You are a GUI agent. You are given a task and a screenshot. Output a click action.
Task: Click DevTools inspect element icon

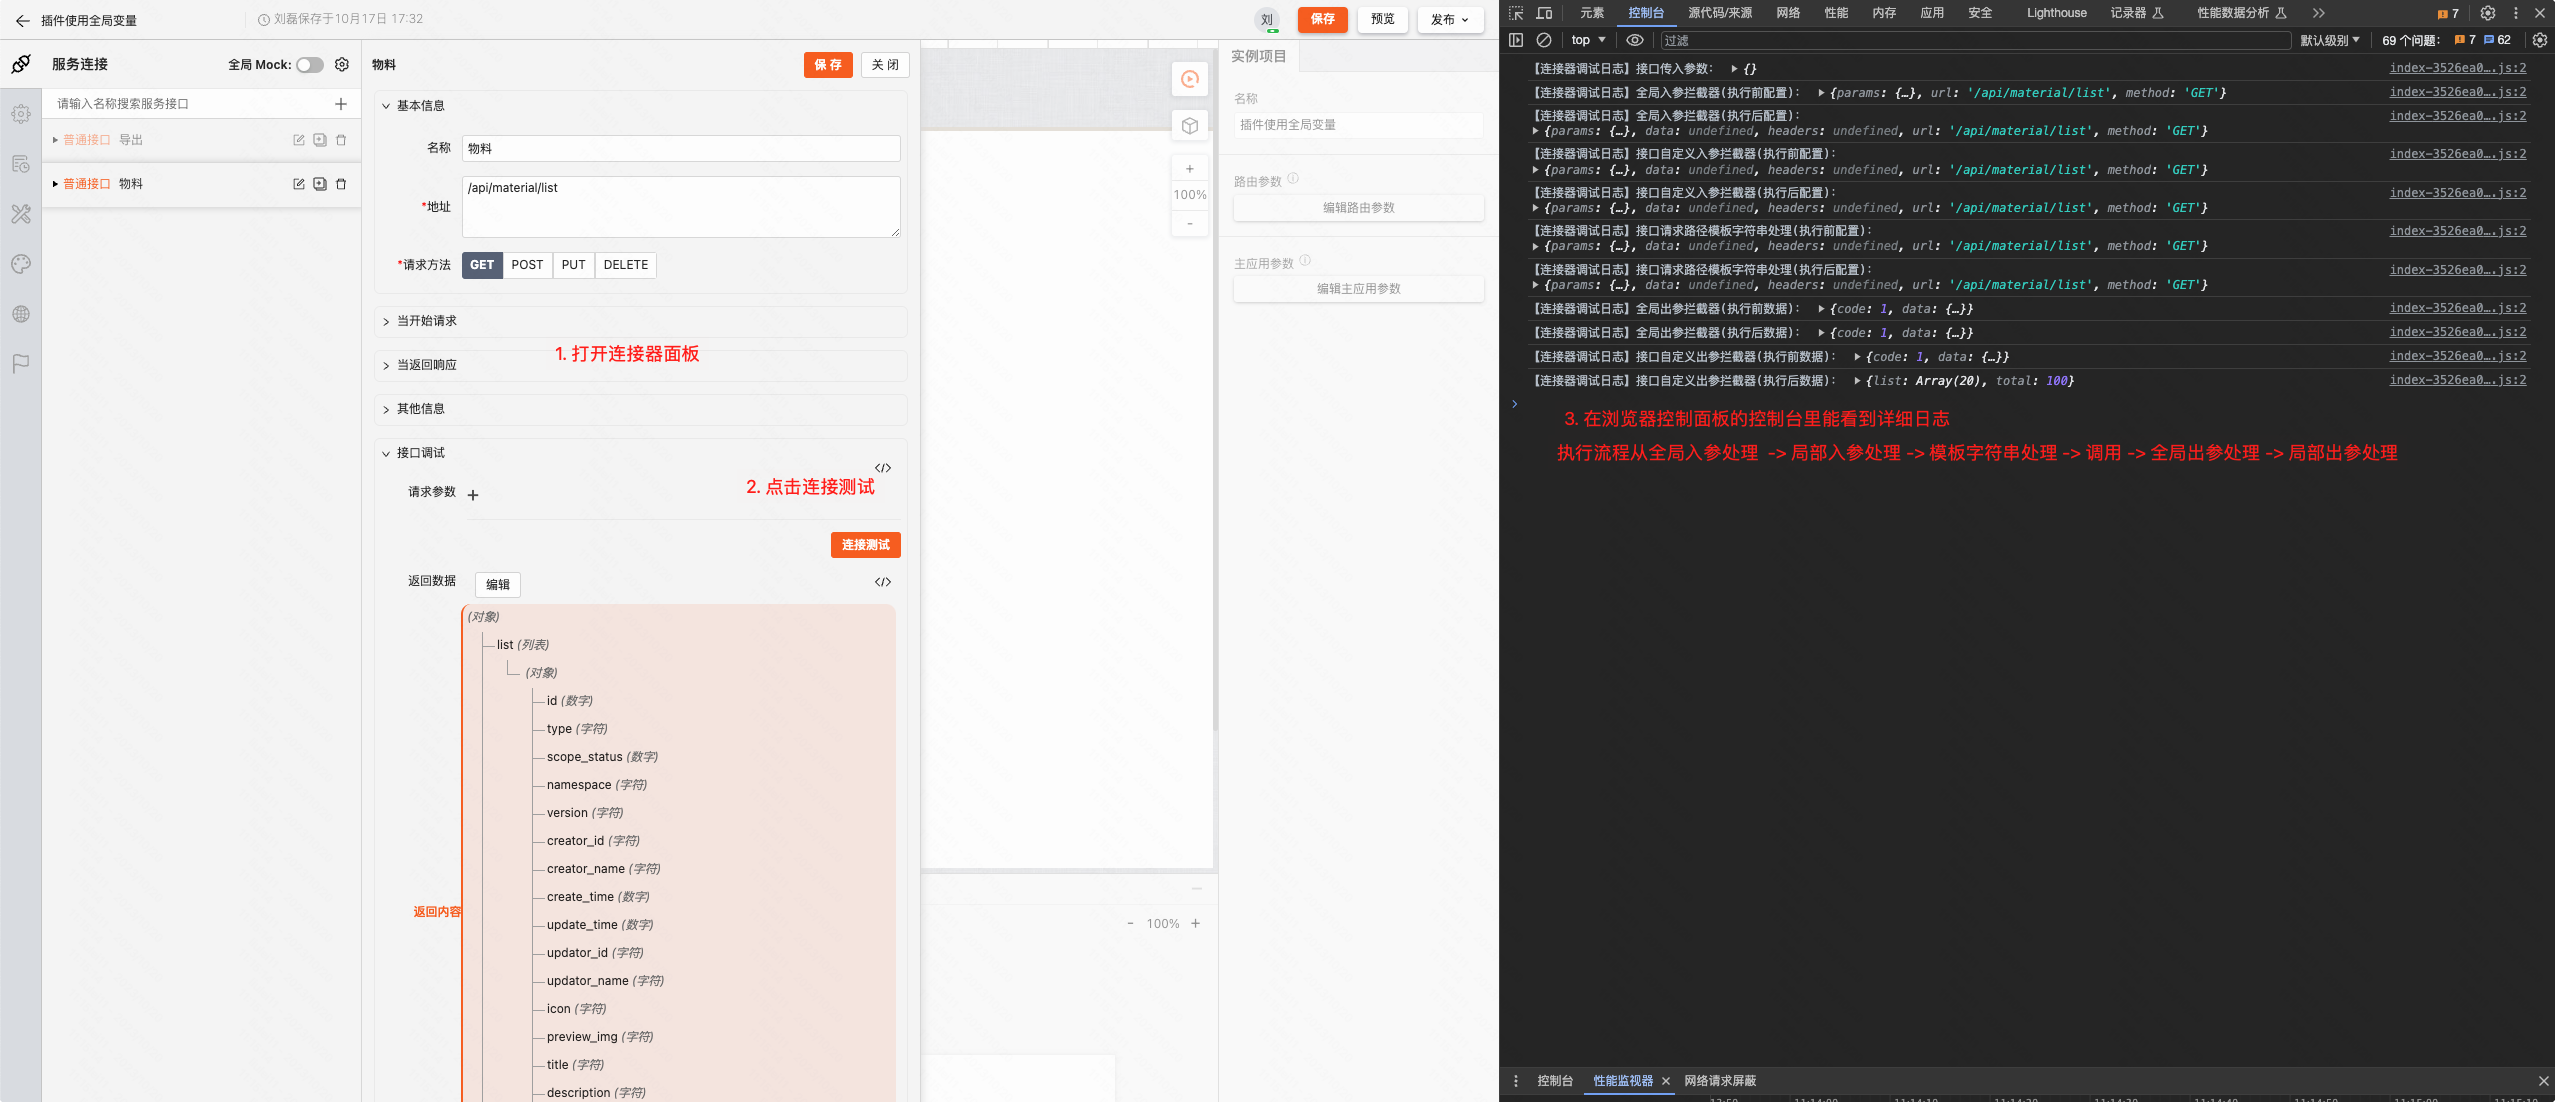click(1516, 13)
